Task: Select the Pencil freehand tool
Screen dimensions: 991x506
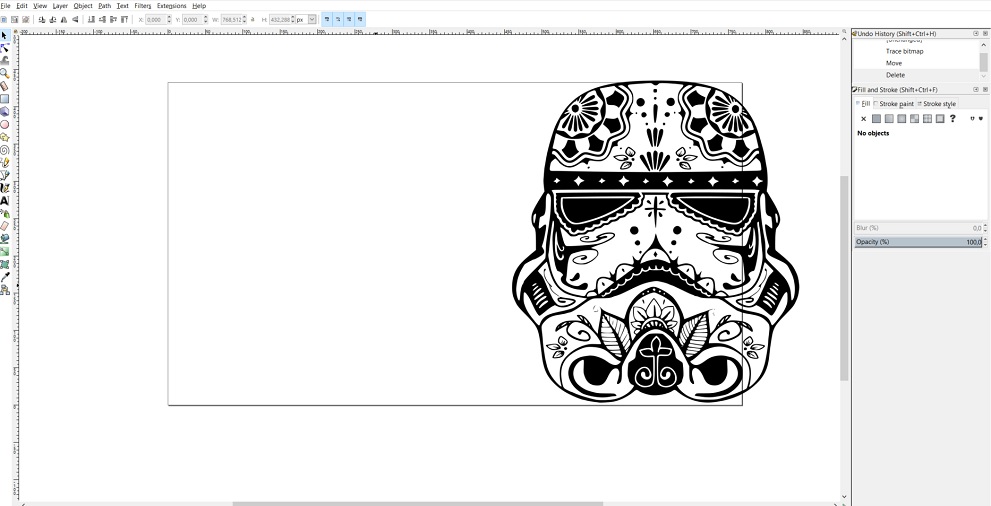Action: [4, 162]
